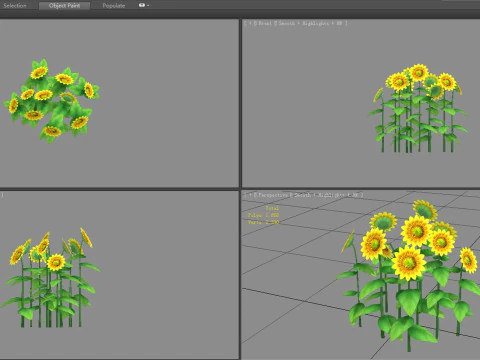Open the Front viewport name menu

pos(265,23)
